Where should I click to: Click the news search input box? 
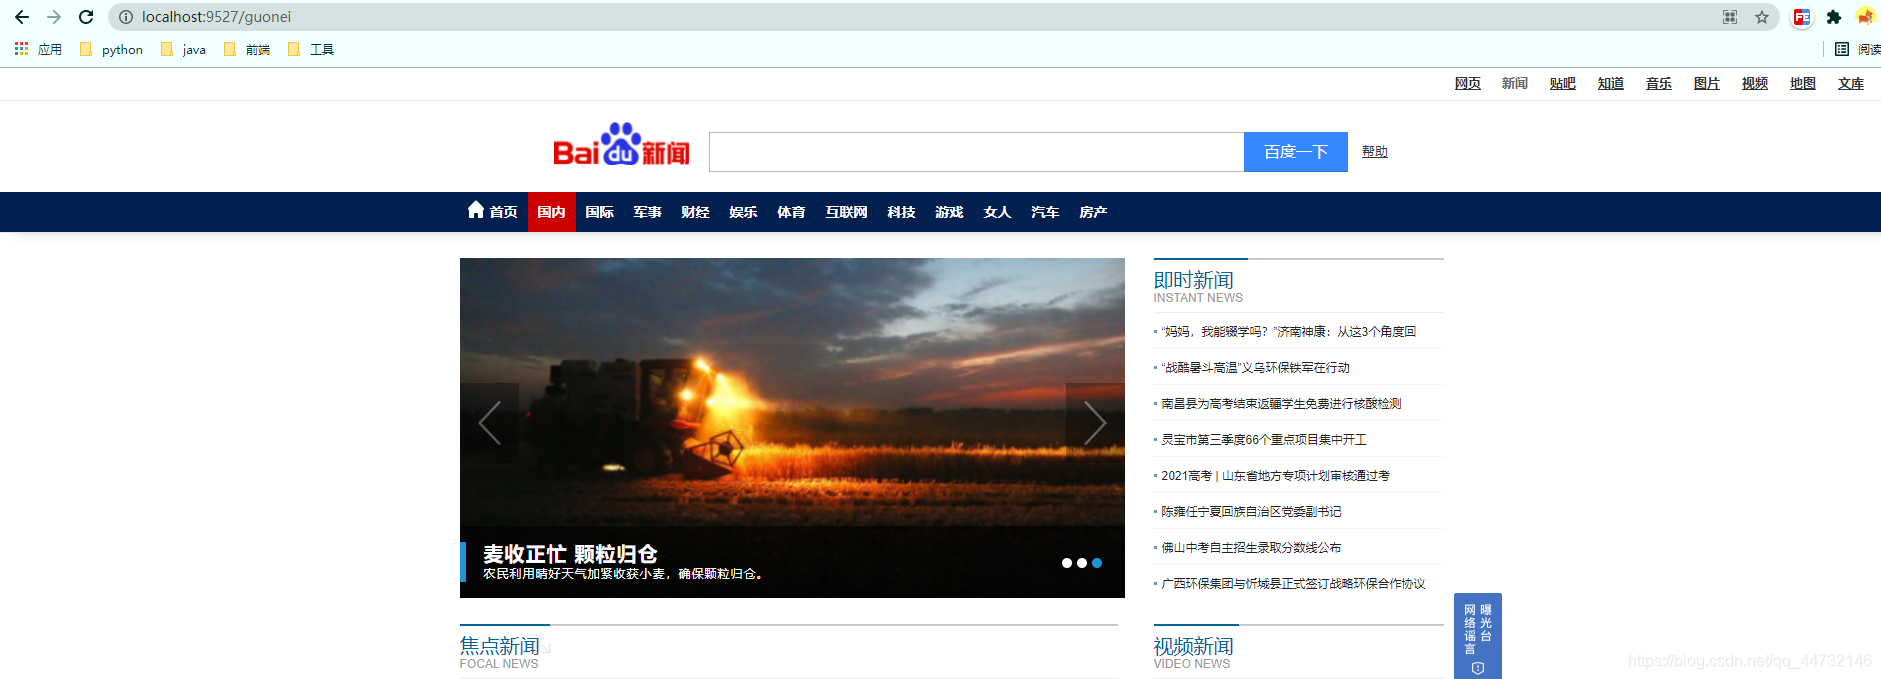(x=976, y=152)
